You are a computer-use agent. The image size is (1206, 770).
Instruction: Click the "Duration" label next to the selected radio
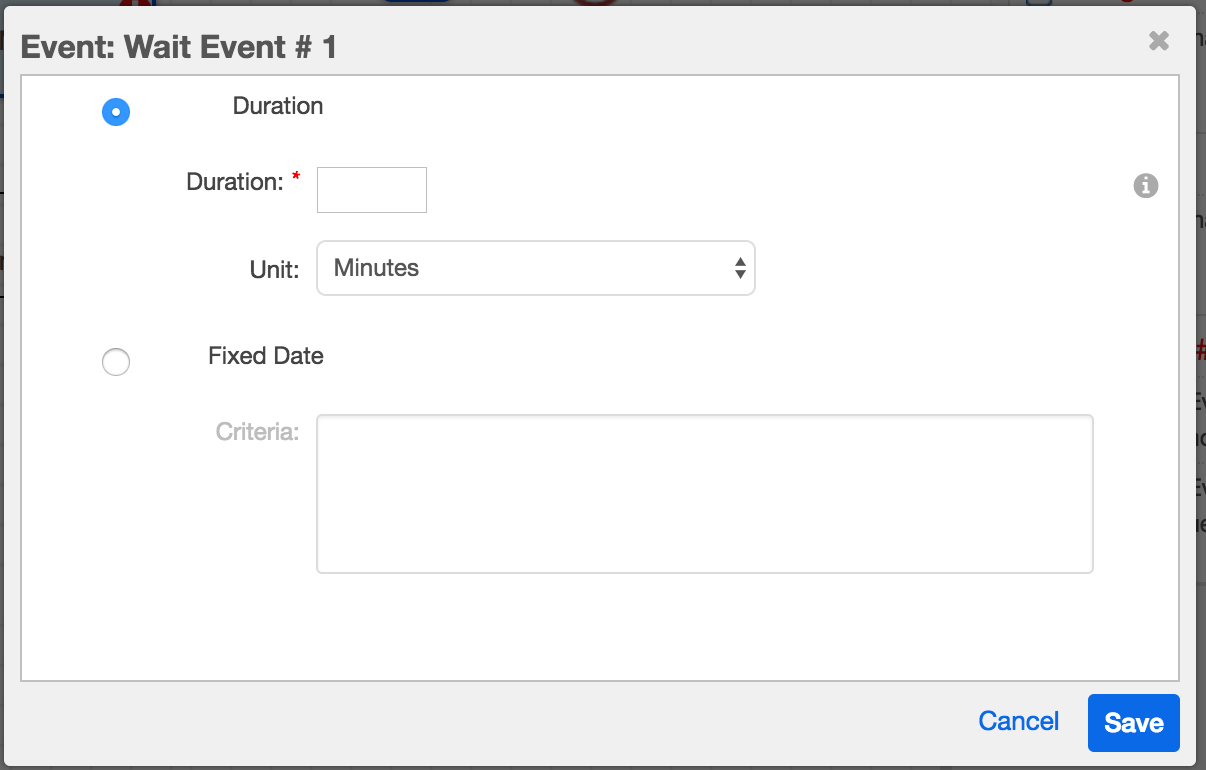[x=278, y=106]
